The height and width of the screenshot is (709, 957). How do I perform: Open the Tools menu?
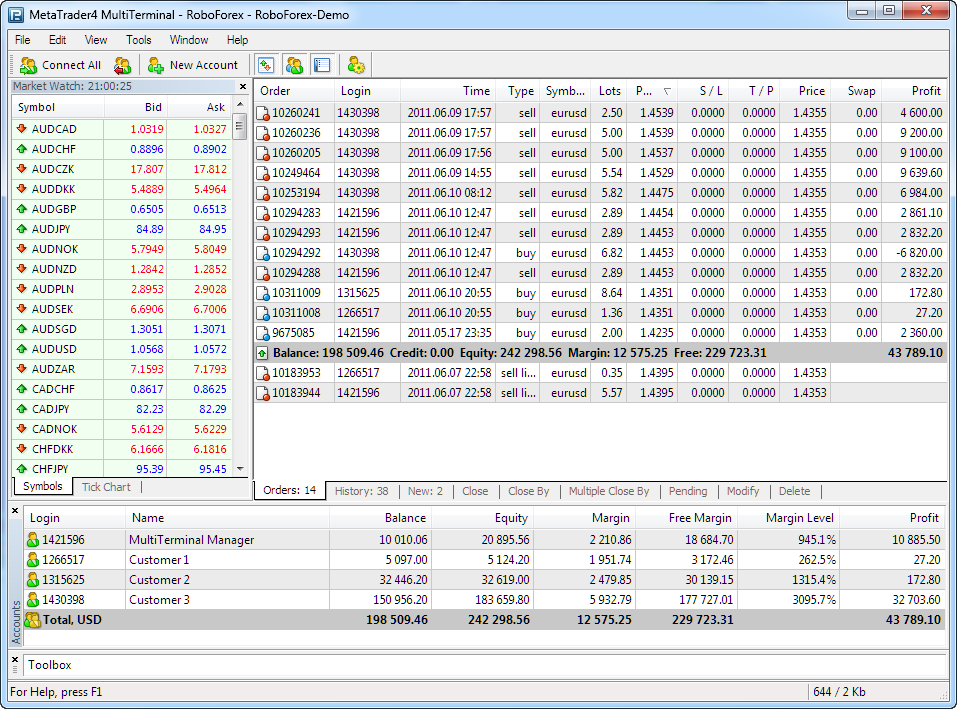139,40
